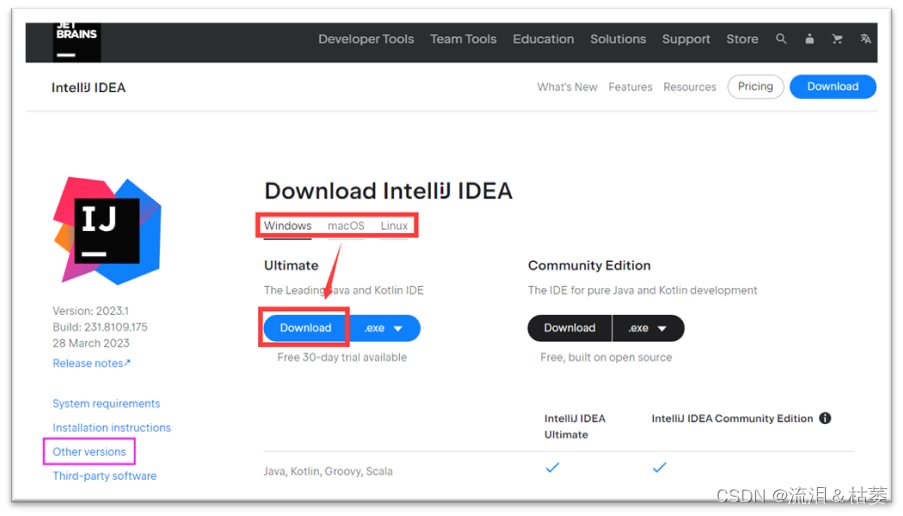Select the macOS tab
The image size is (903, 516).
click(346, 226)
